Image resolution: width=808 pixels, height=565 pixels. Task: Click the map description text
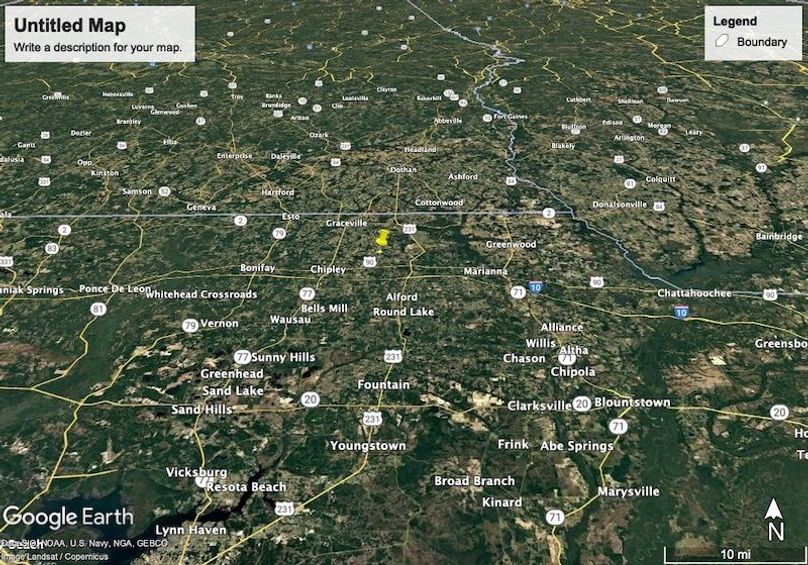pos(98,47)
